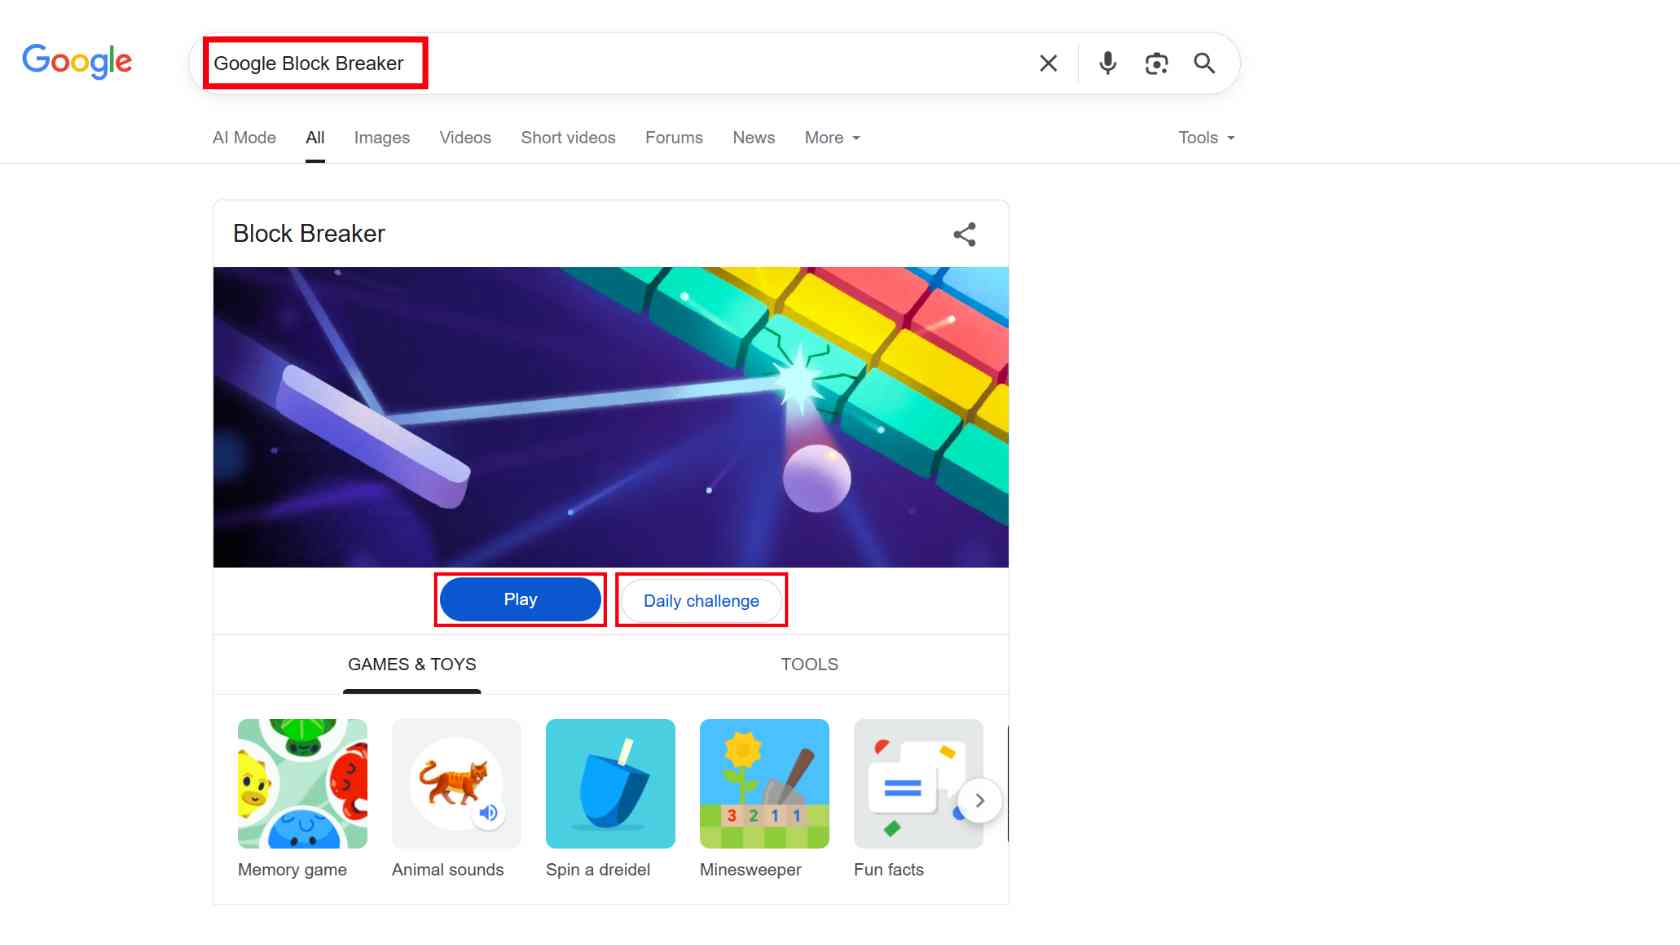Open Google Lens image search
The height and width of the screenshot is (945, 1680).
coord(1156,63)
